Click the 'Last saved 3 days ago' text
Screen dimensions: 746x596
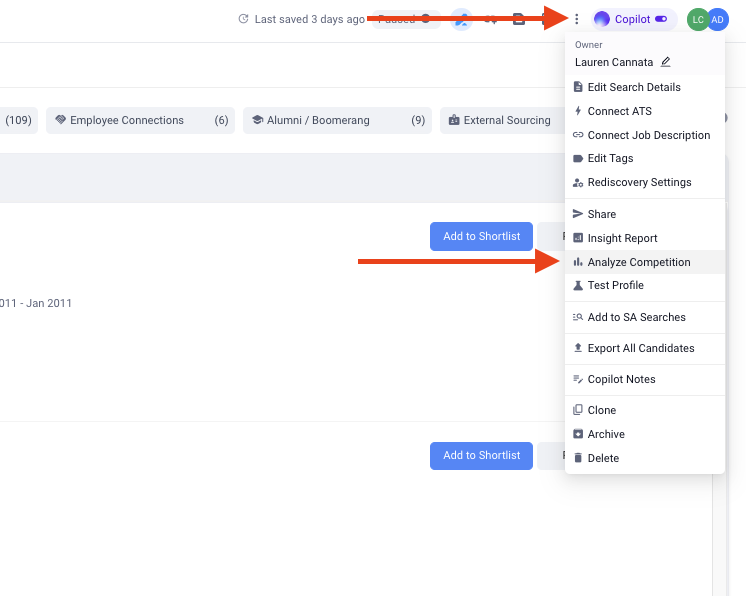point(310,19)
